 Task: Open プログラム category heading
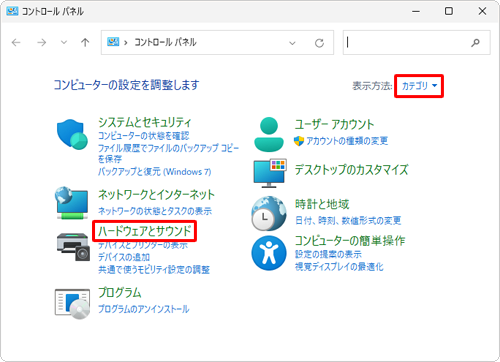pos(120,293)
